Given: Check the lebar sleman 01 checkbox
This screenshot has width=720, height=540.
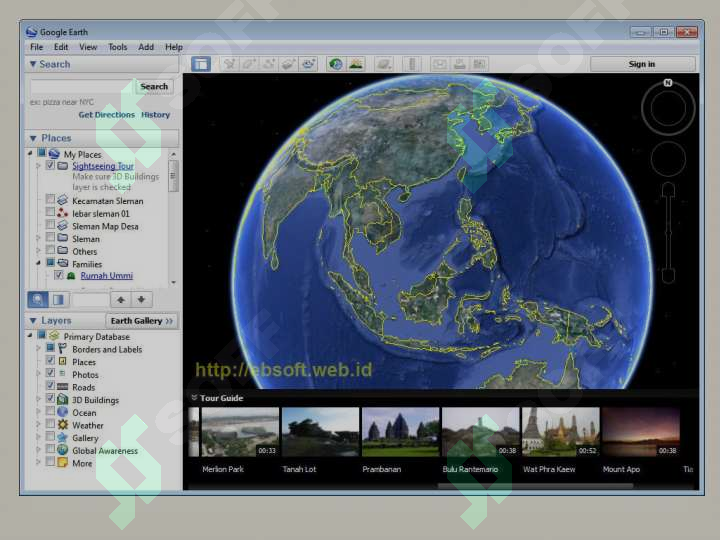Looking at the screenshot, I should (x=51, y=213).
